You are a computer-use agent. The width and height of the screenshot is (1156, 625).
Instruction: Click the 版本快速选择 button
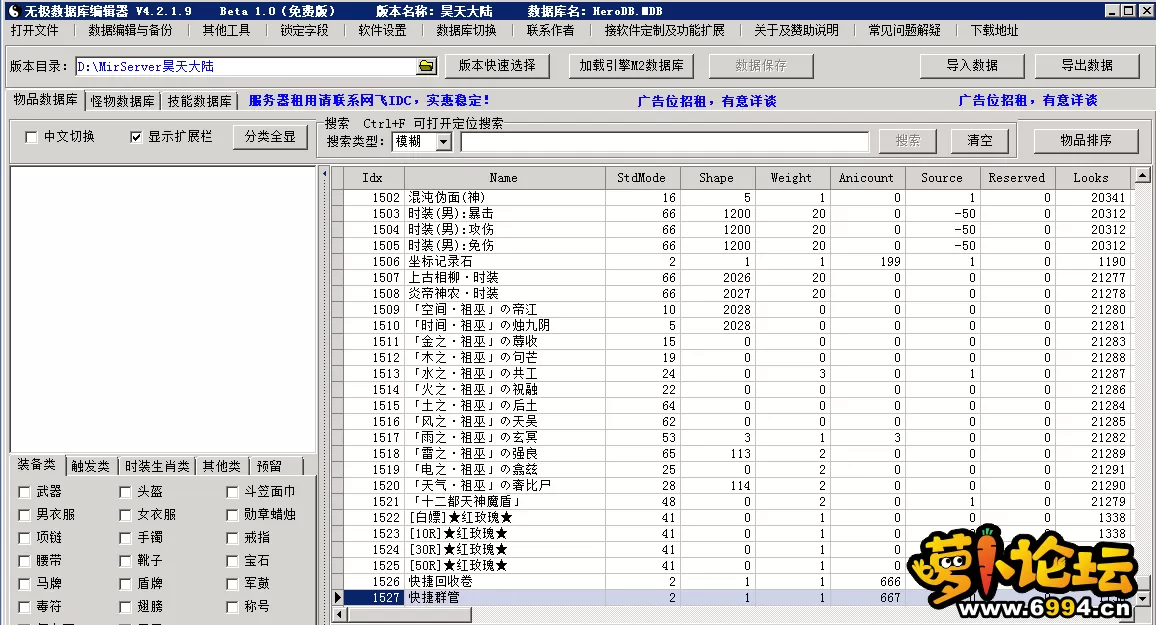[497, 66]
